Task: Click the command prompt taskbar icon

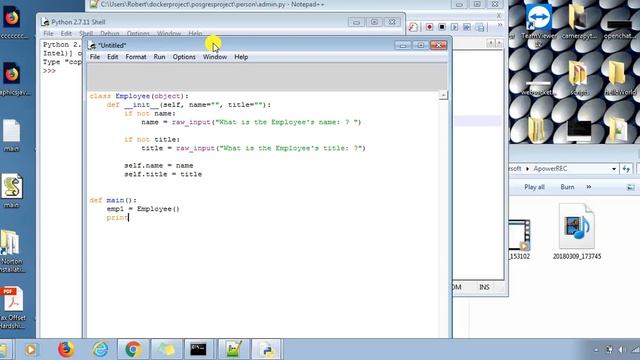Action: 198,349
